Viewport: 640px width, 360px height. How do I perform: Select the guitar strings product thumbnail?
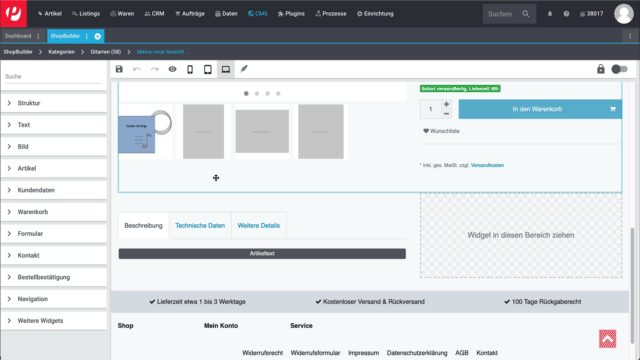click(x=145, y=131)
